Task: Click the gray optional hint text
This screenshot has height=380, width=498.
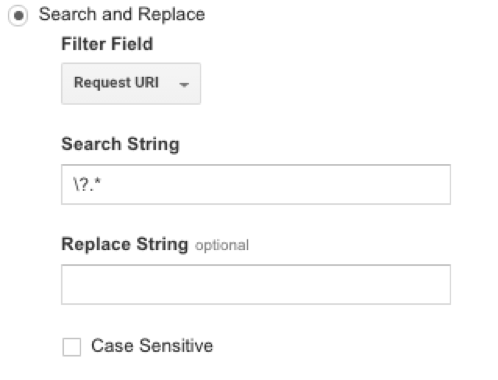Action: click(222, 246)
